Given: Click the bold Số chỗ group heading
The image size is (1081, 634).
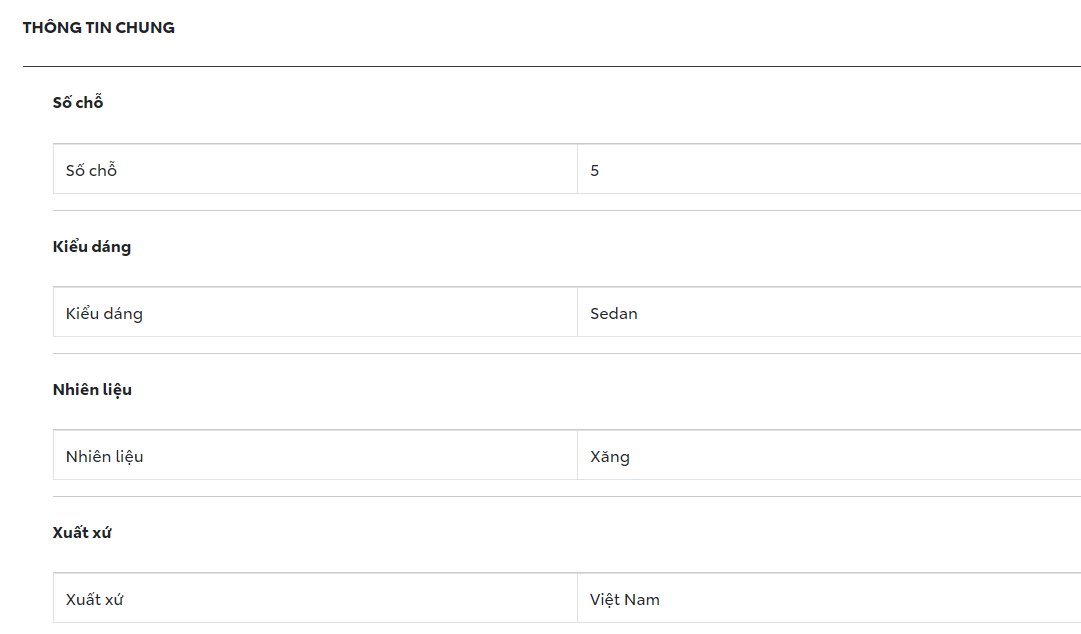Looking at the screenshot, I should pyautogui.click(x=78, y=103).
